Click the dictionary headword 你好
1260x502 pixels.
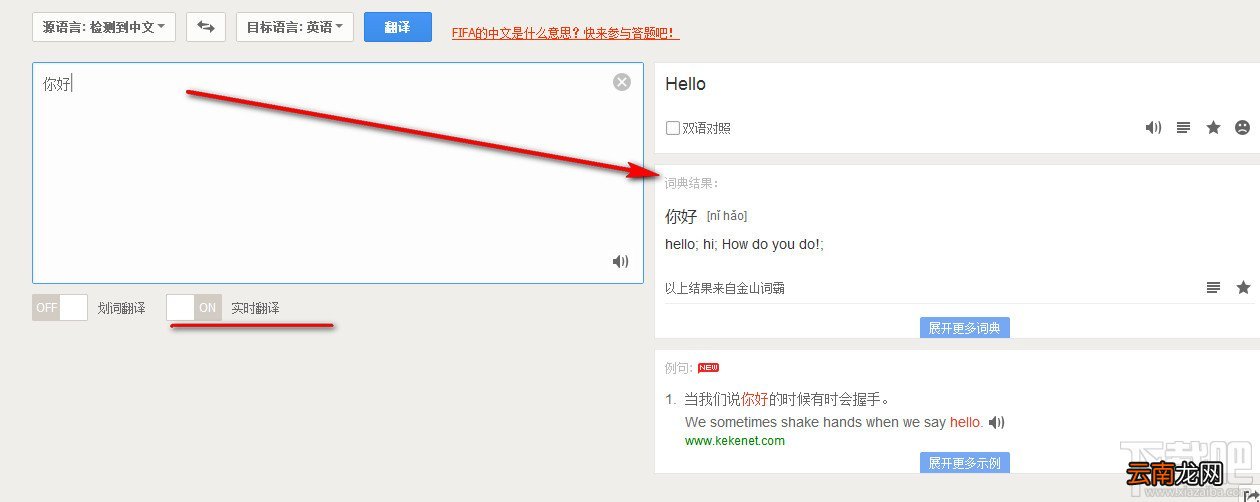point(681,217)
